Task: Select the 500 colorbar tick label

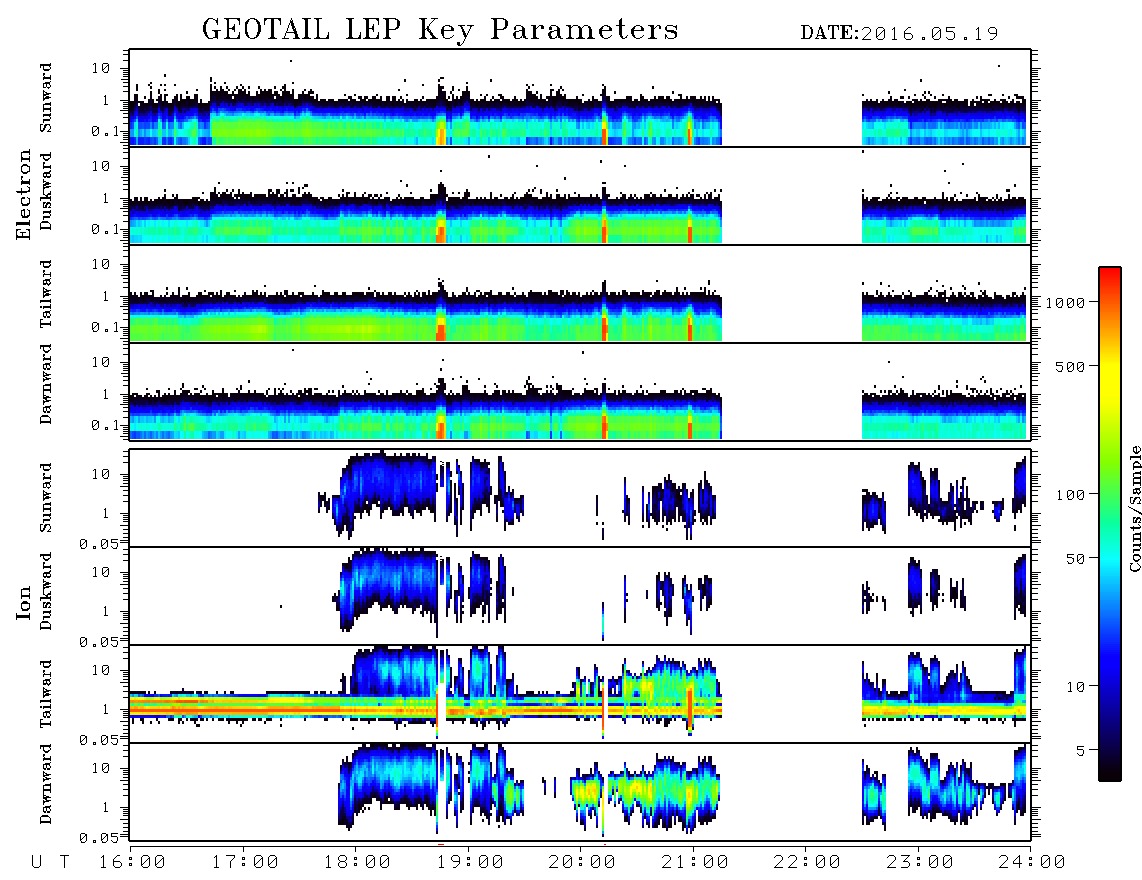Action: point(1071,367)
